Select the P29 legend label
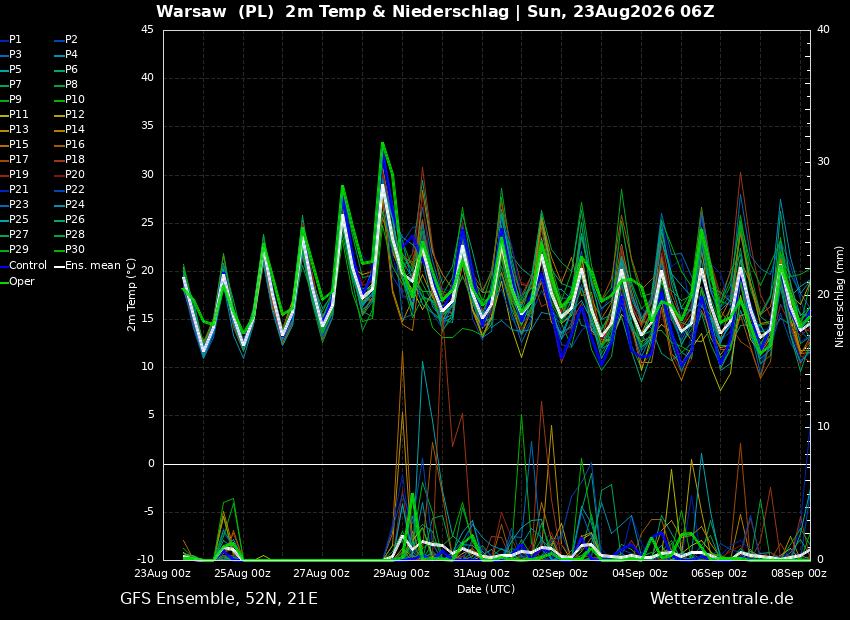 [18, 249]
